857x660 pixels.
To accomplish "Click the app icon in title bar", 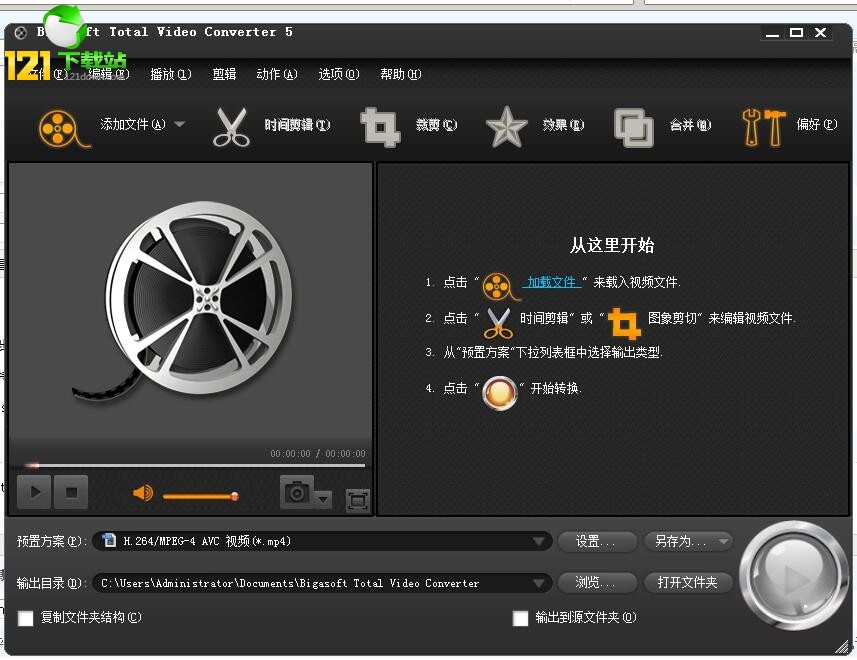I will coord(21,33).
